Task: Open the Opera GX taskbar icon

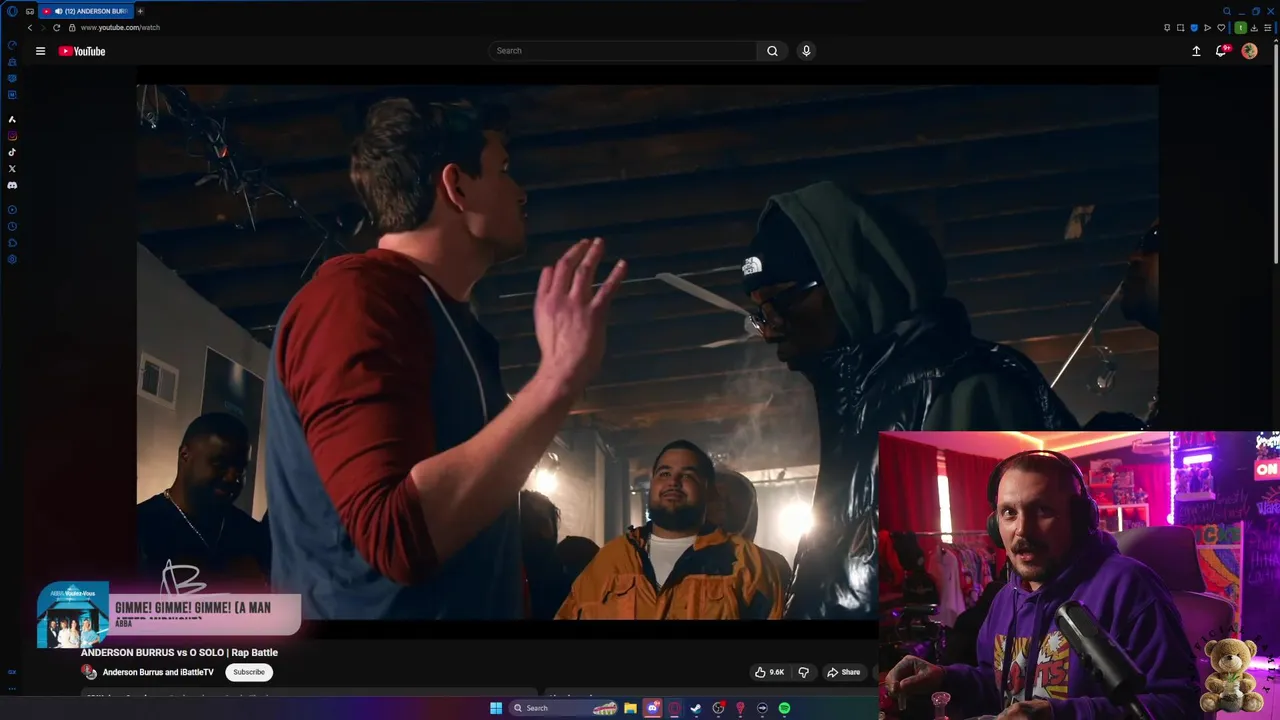Action: coord(674,708)
